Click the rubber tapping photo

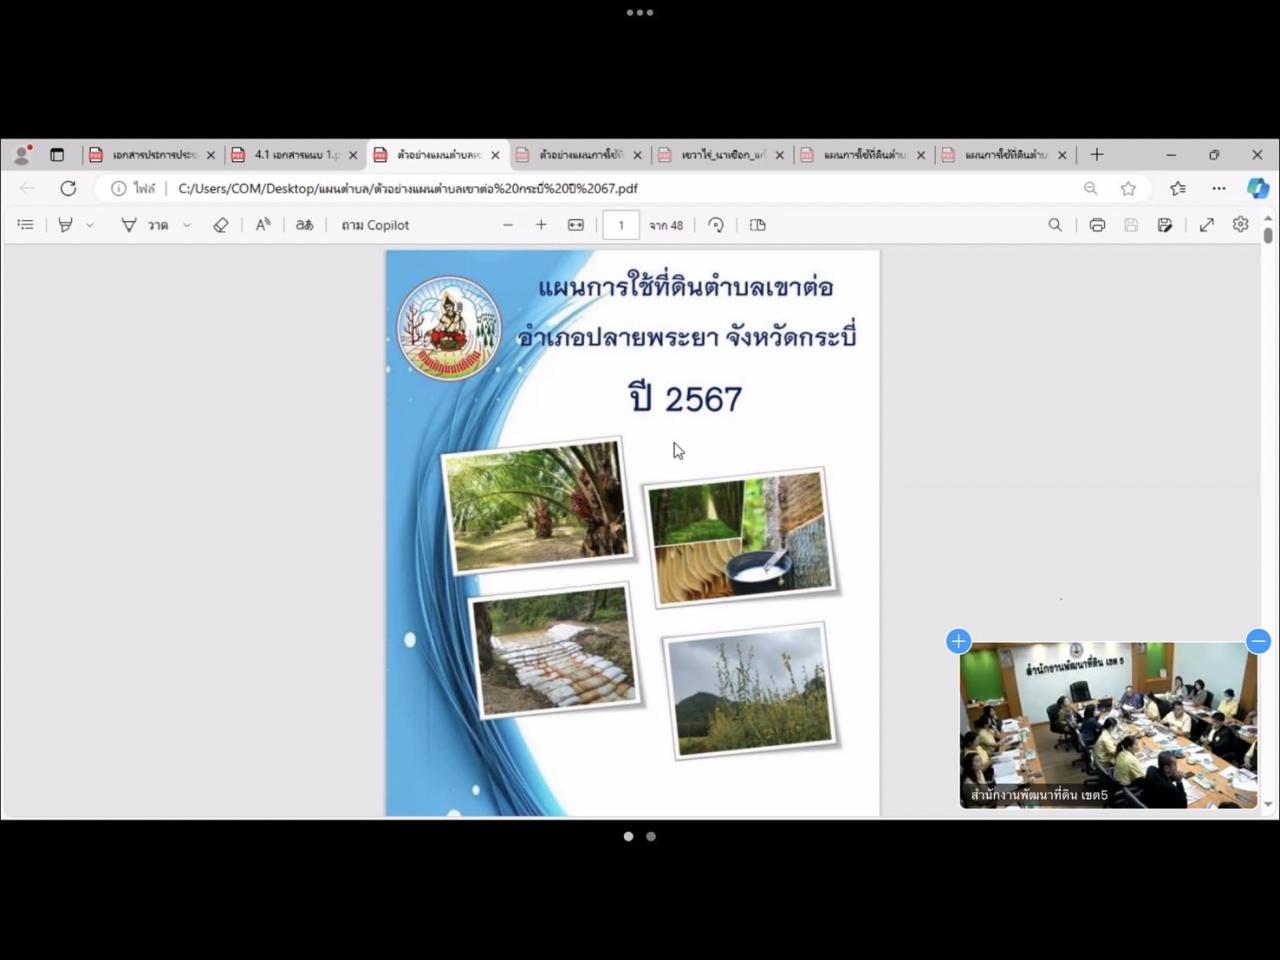coord(740,537)
